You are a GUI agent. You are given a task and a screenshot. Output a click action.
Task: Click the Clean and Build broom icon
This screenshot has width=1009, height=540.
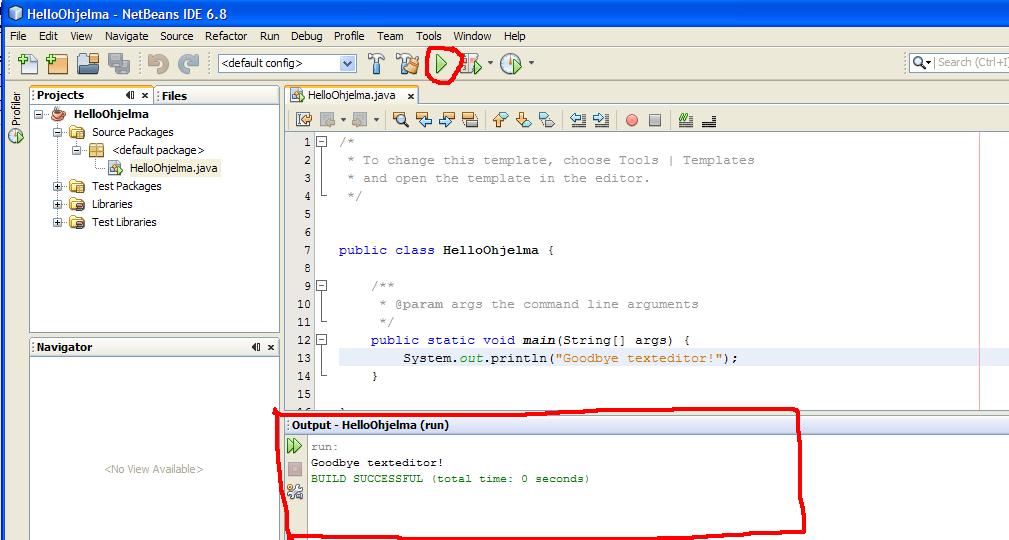click(407, 63)
